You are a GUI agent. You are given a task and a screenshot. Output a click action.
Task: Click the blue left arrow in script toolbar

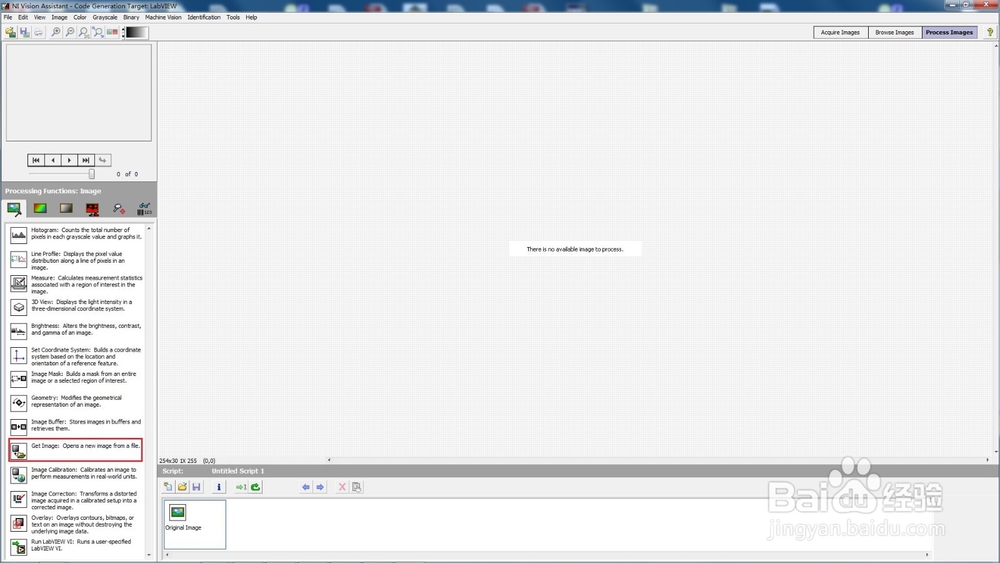click(x=306, y=487)
